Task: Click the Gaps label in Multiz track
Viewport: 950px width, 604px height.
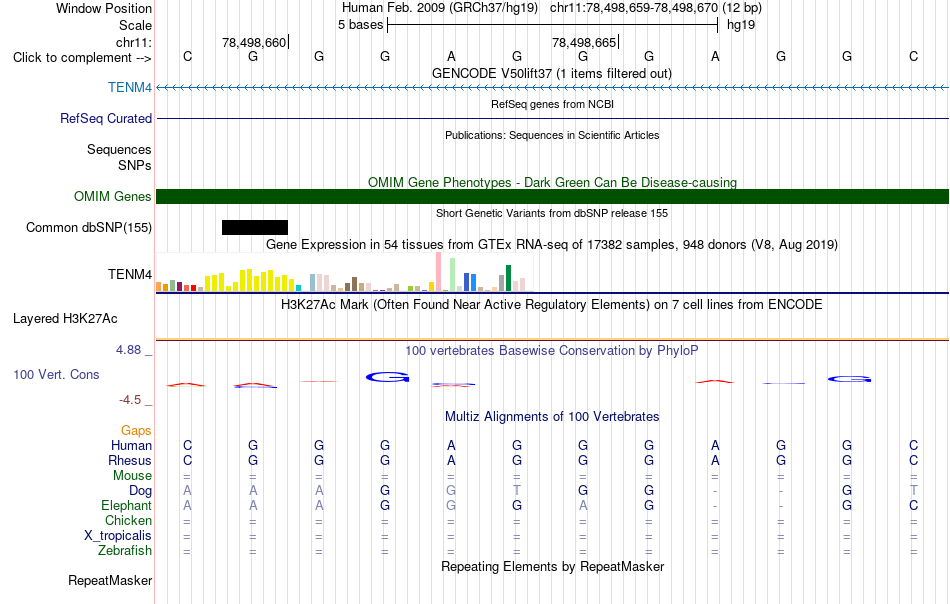Action: pos(136,430)
